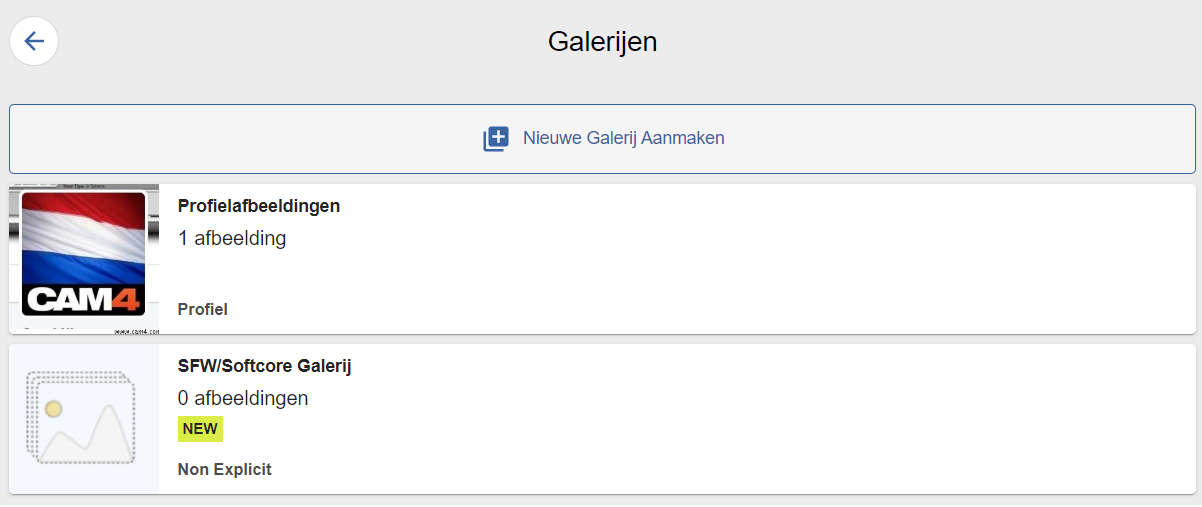Viewport: 1202px width, 507px height.
Task: Click the sun circle in placeholder image
Action: point(54,409)
